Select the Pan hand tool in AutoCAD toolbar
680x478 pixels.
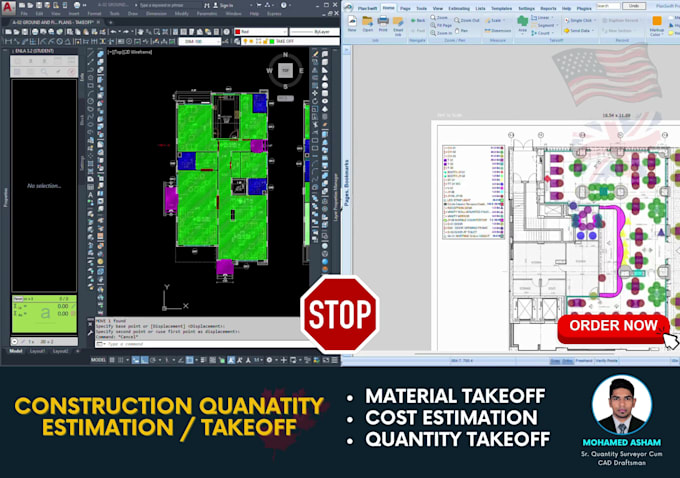pyautogui.click(x=140, y=32)
